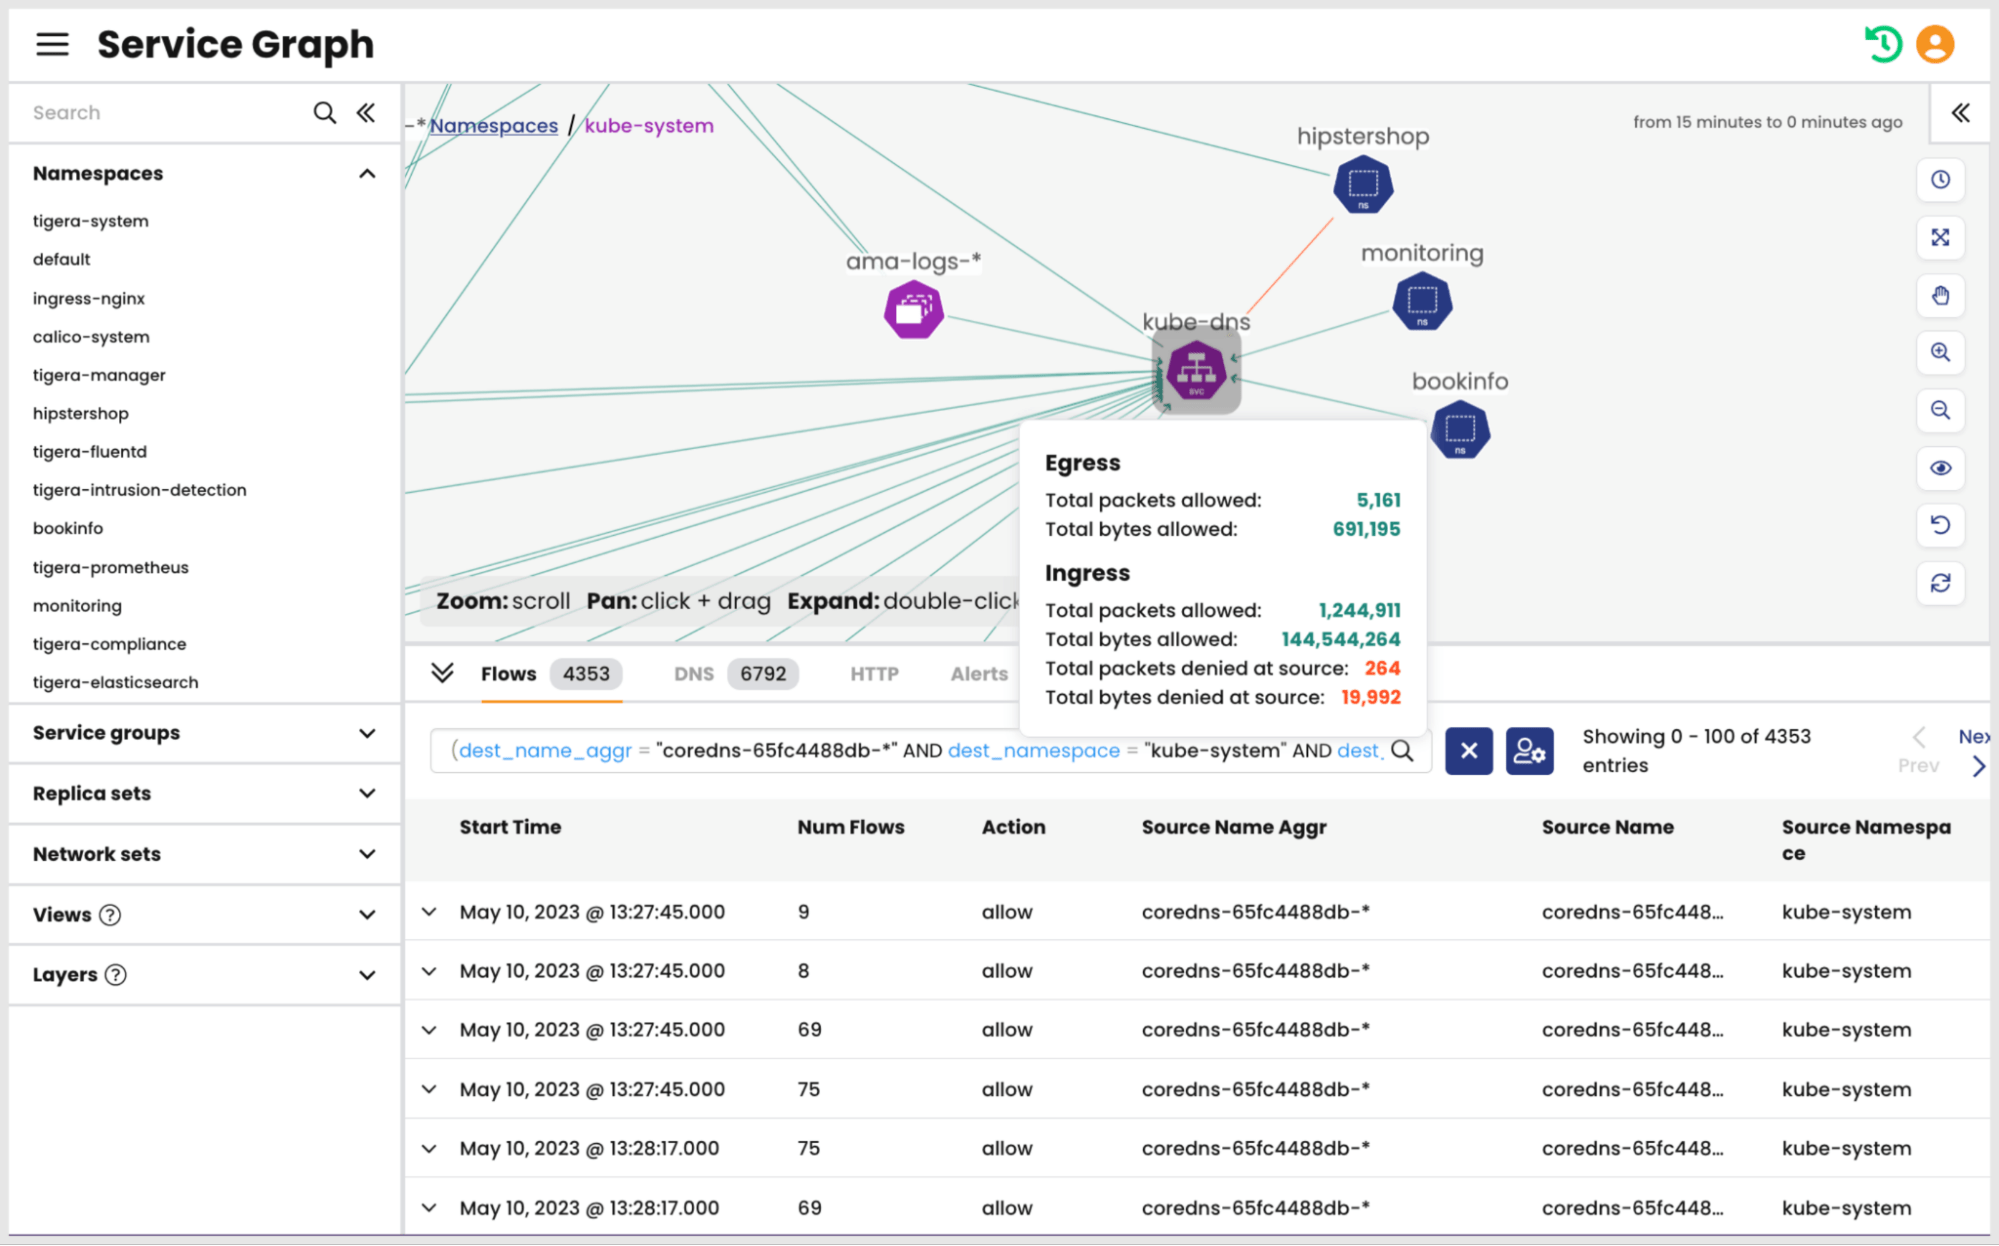Click the Num Flows column header
This screenshot has width=1999, height=1246.
[x=851, y=827]
